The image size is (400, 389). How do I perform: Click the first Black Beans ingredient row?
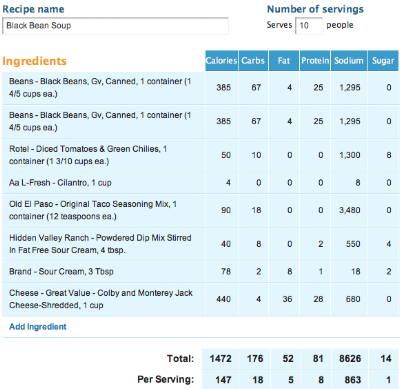(200, 88)
